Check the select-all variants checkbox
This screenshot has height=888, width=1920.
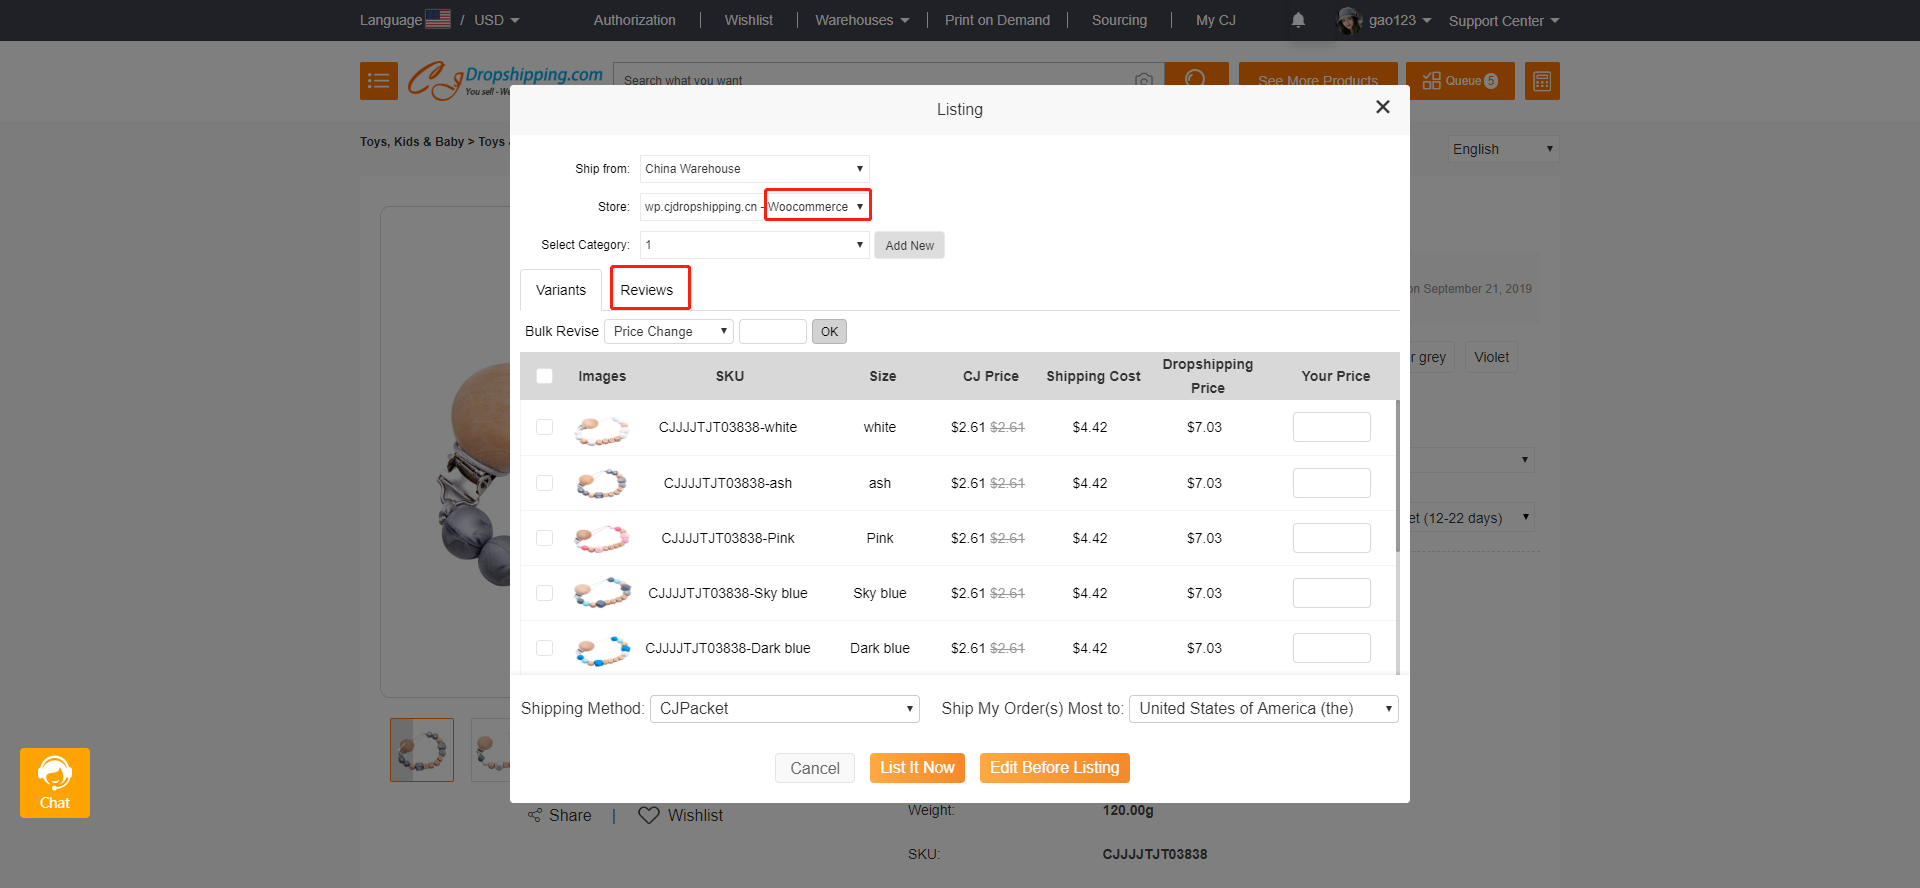point(544,376)
